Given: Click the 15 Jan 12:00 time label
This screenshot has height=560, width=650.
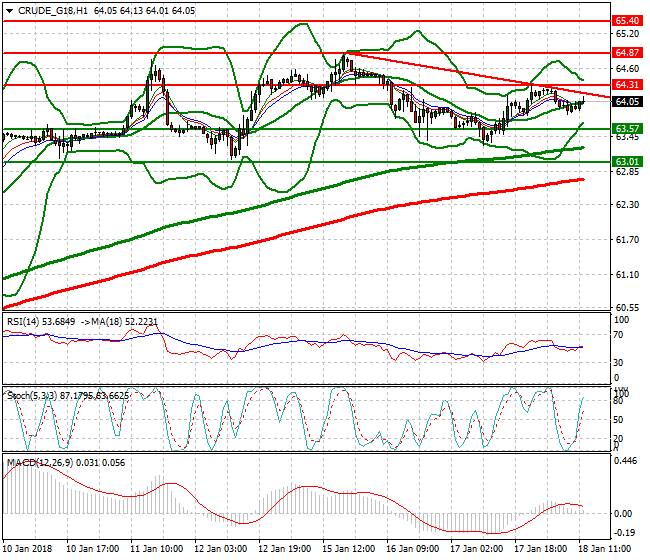Looking at the screenshot, I should [x=349, y=549].
